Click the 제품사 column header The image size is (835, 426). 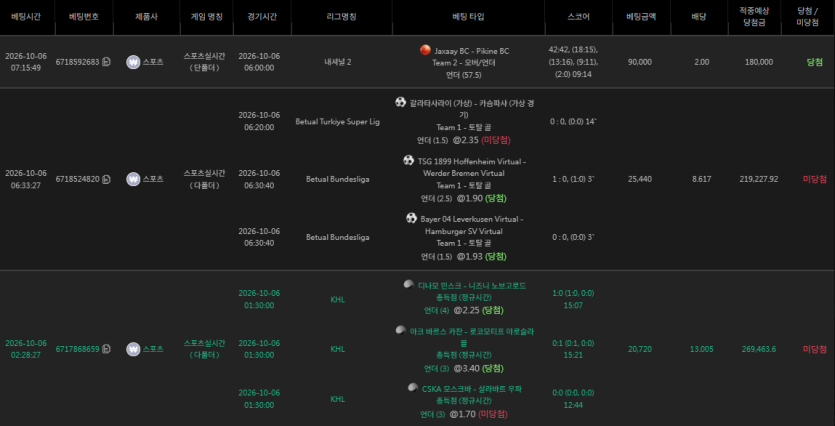point(146,16)
